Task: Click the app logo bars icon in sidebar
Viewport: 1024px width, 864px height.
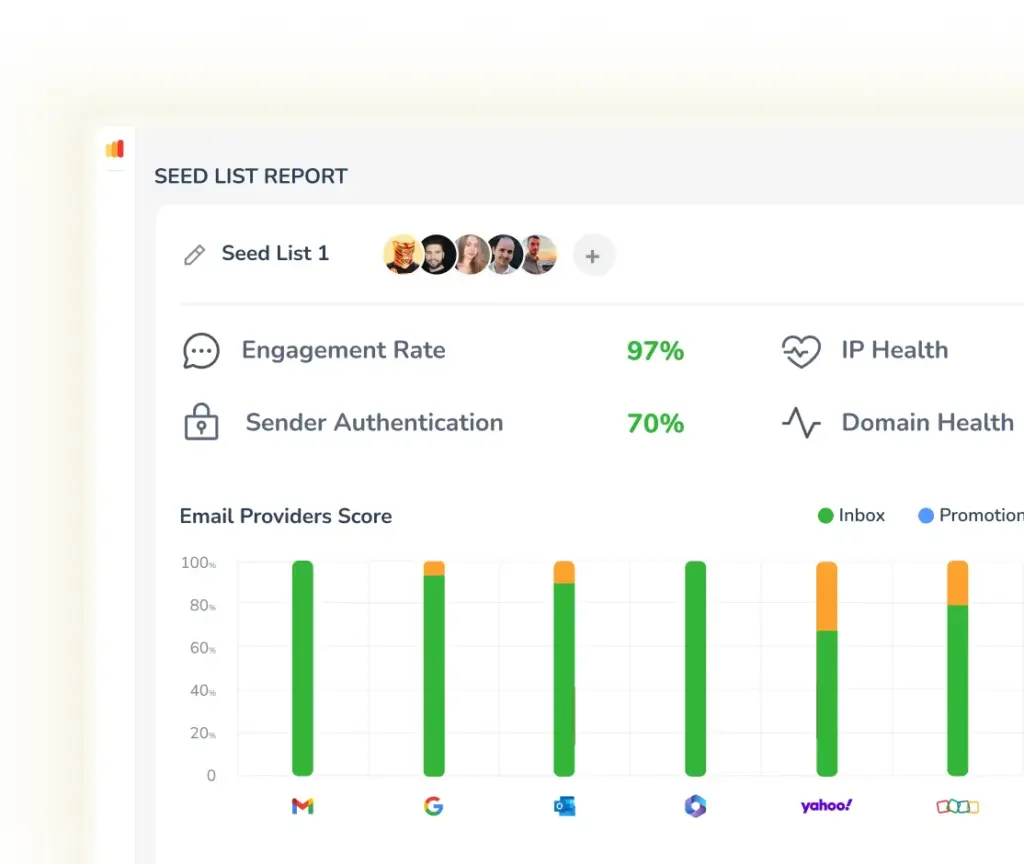Action: pos(115,149)
